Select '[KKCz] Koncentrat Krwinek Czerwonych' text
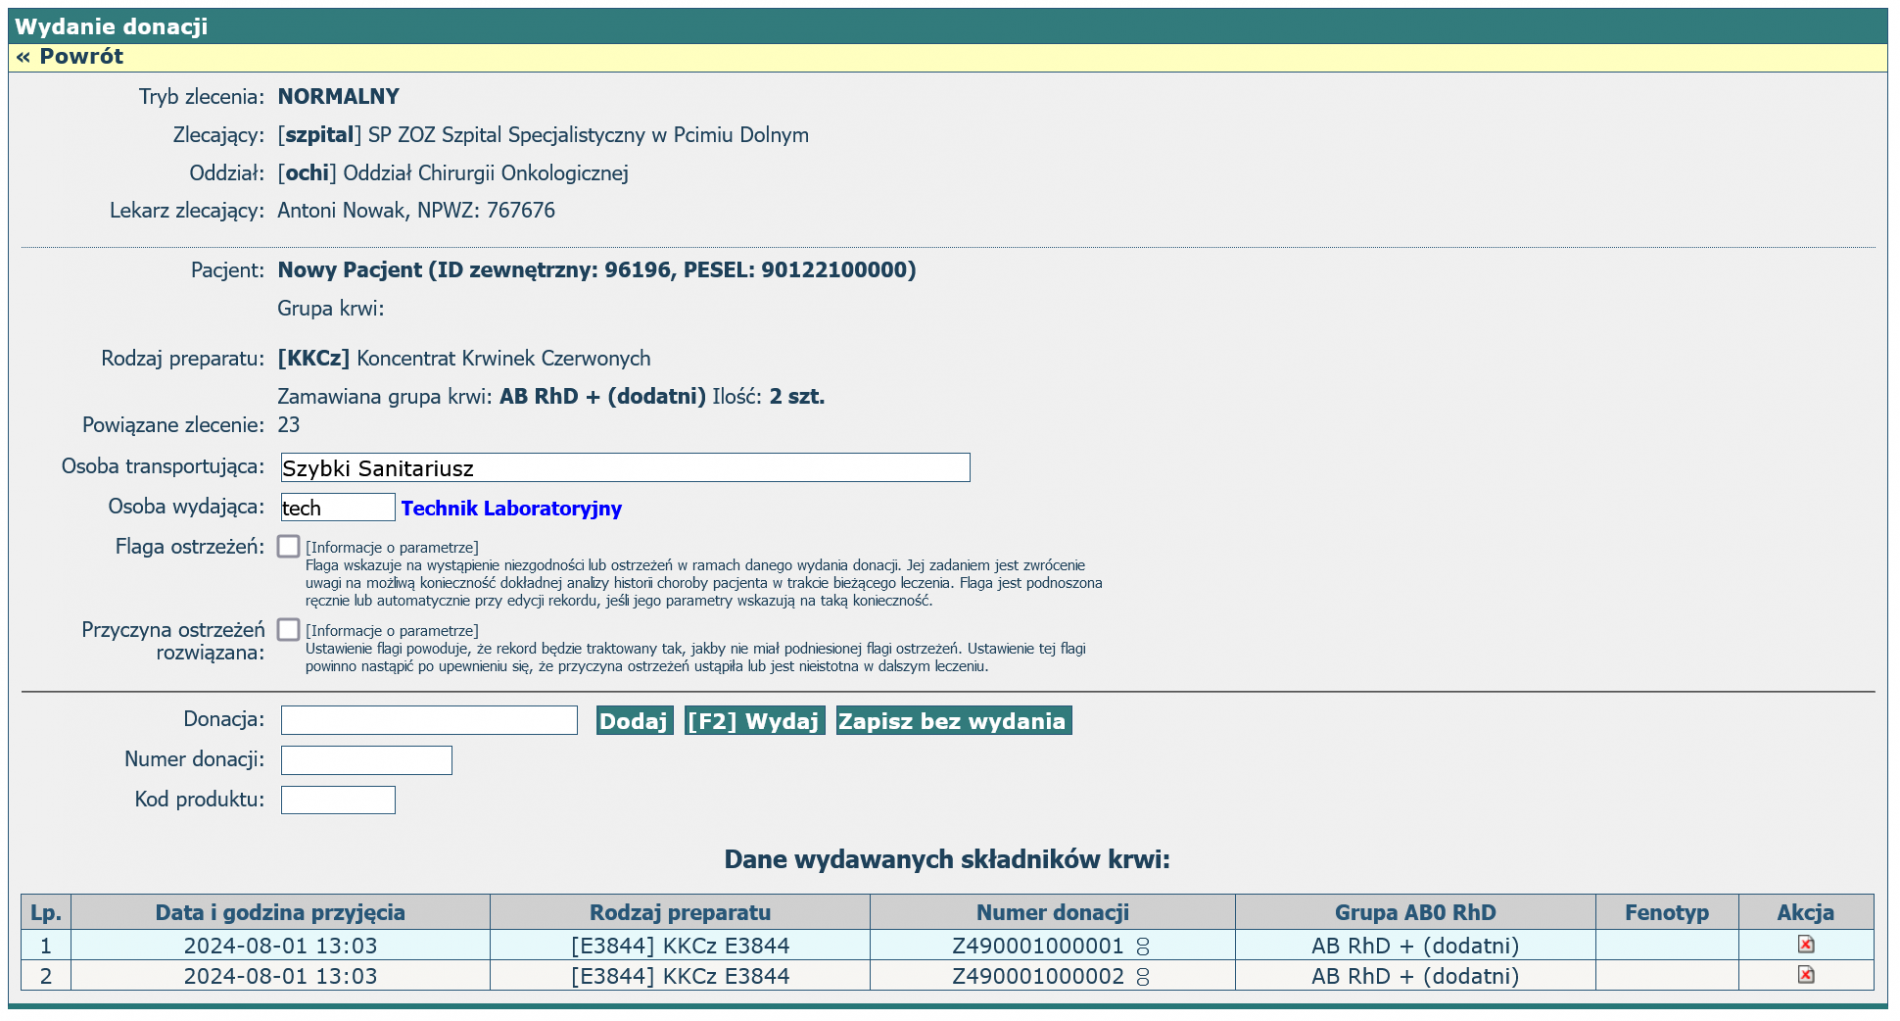 [464, 359]
